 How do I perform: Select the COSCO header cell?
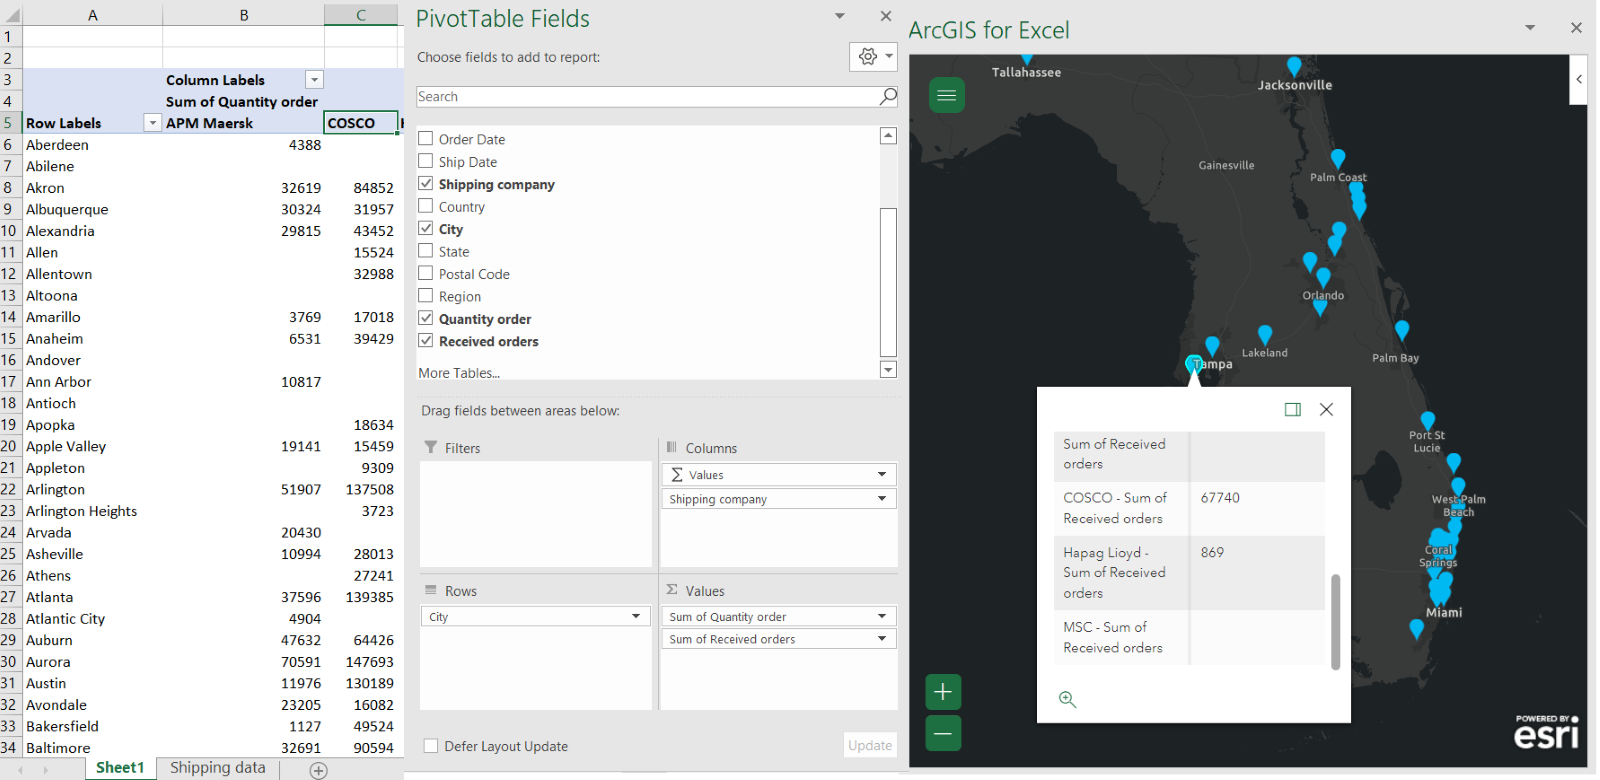pyautogui.click(x=361, y=123)
